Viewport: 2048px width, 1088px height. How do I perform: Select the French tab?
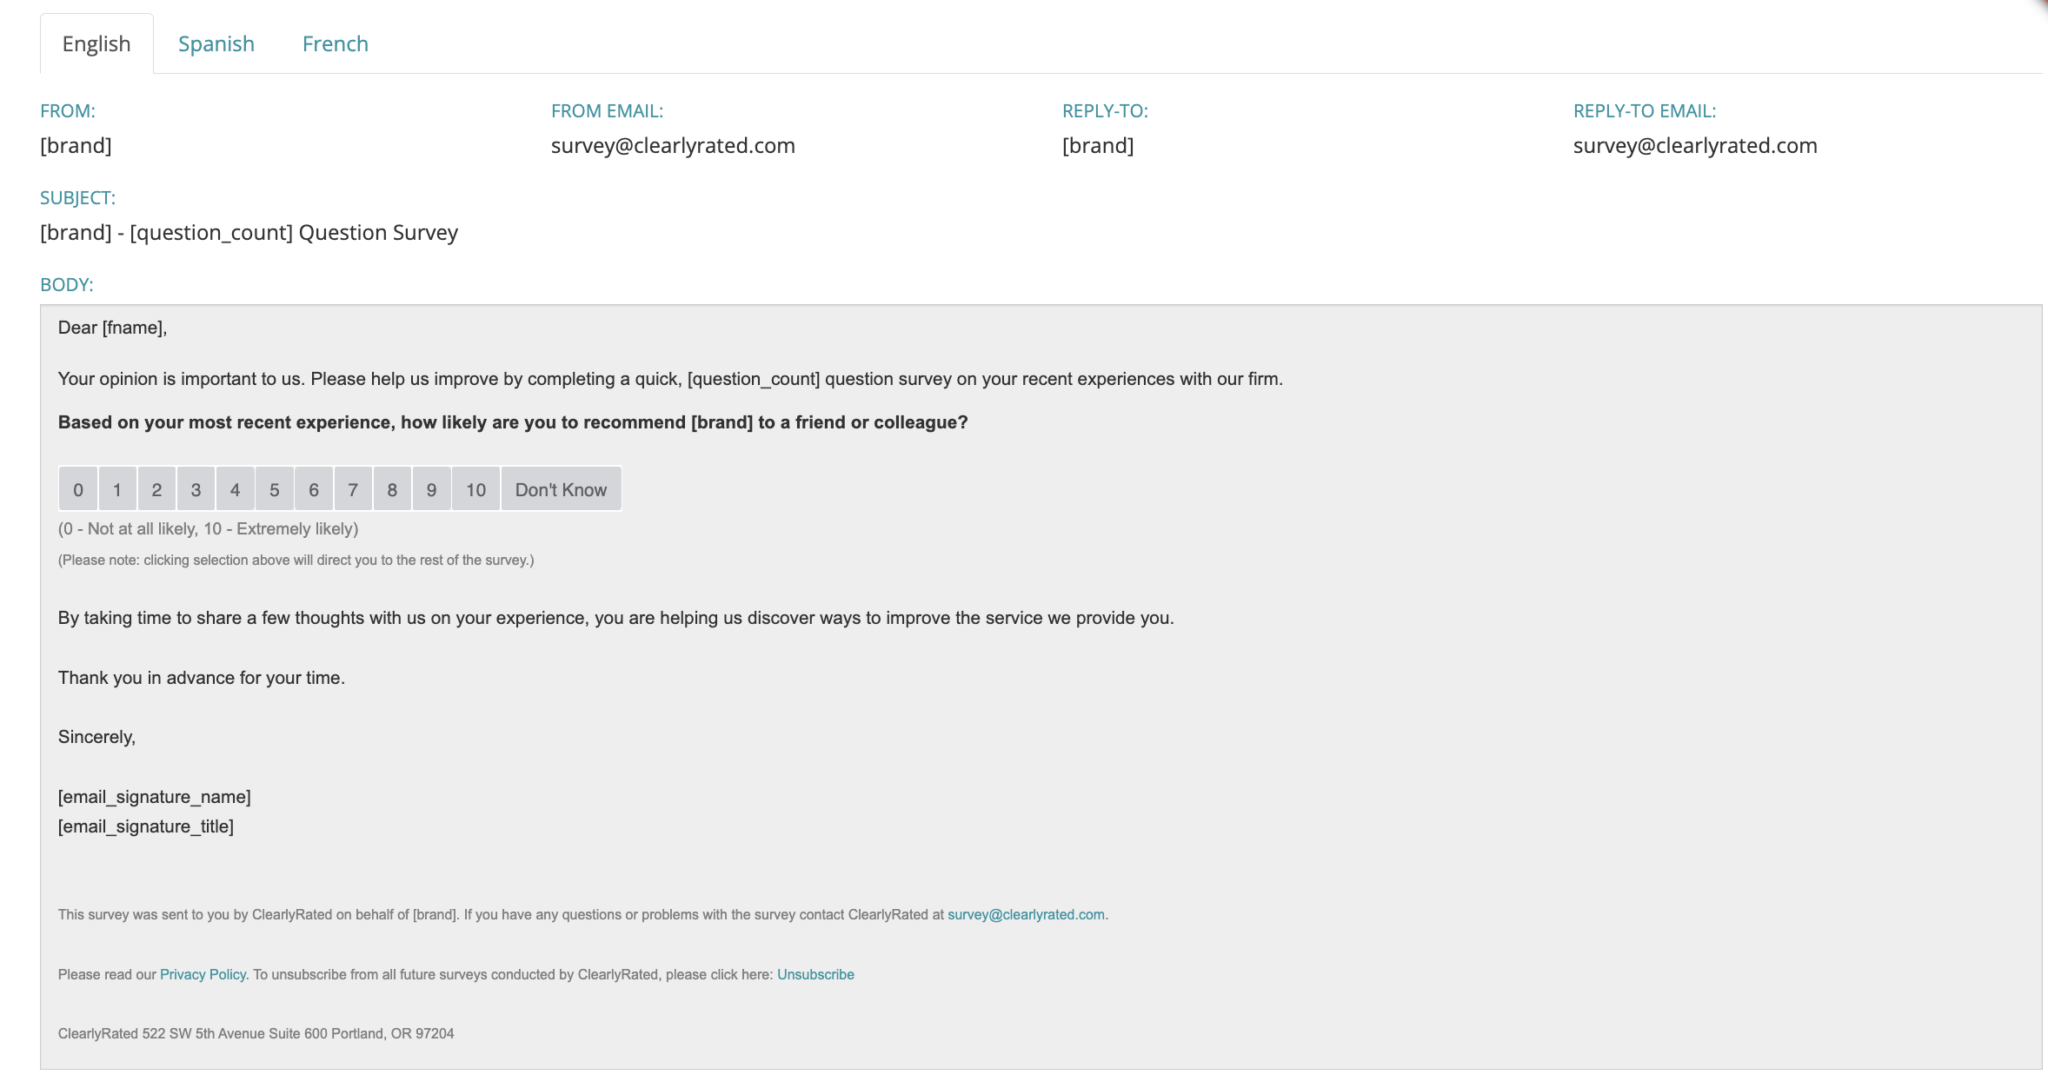(335, 44)
